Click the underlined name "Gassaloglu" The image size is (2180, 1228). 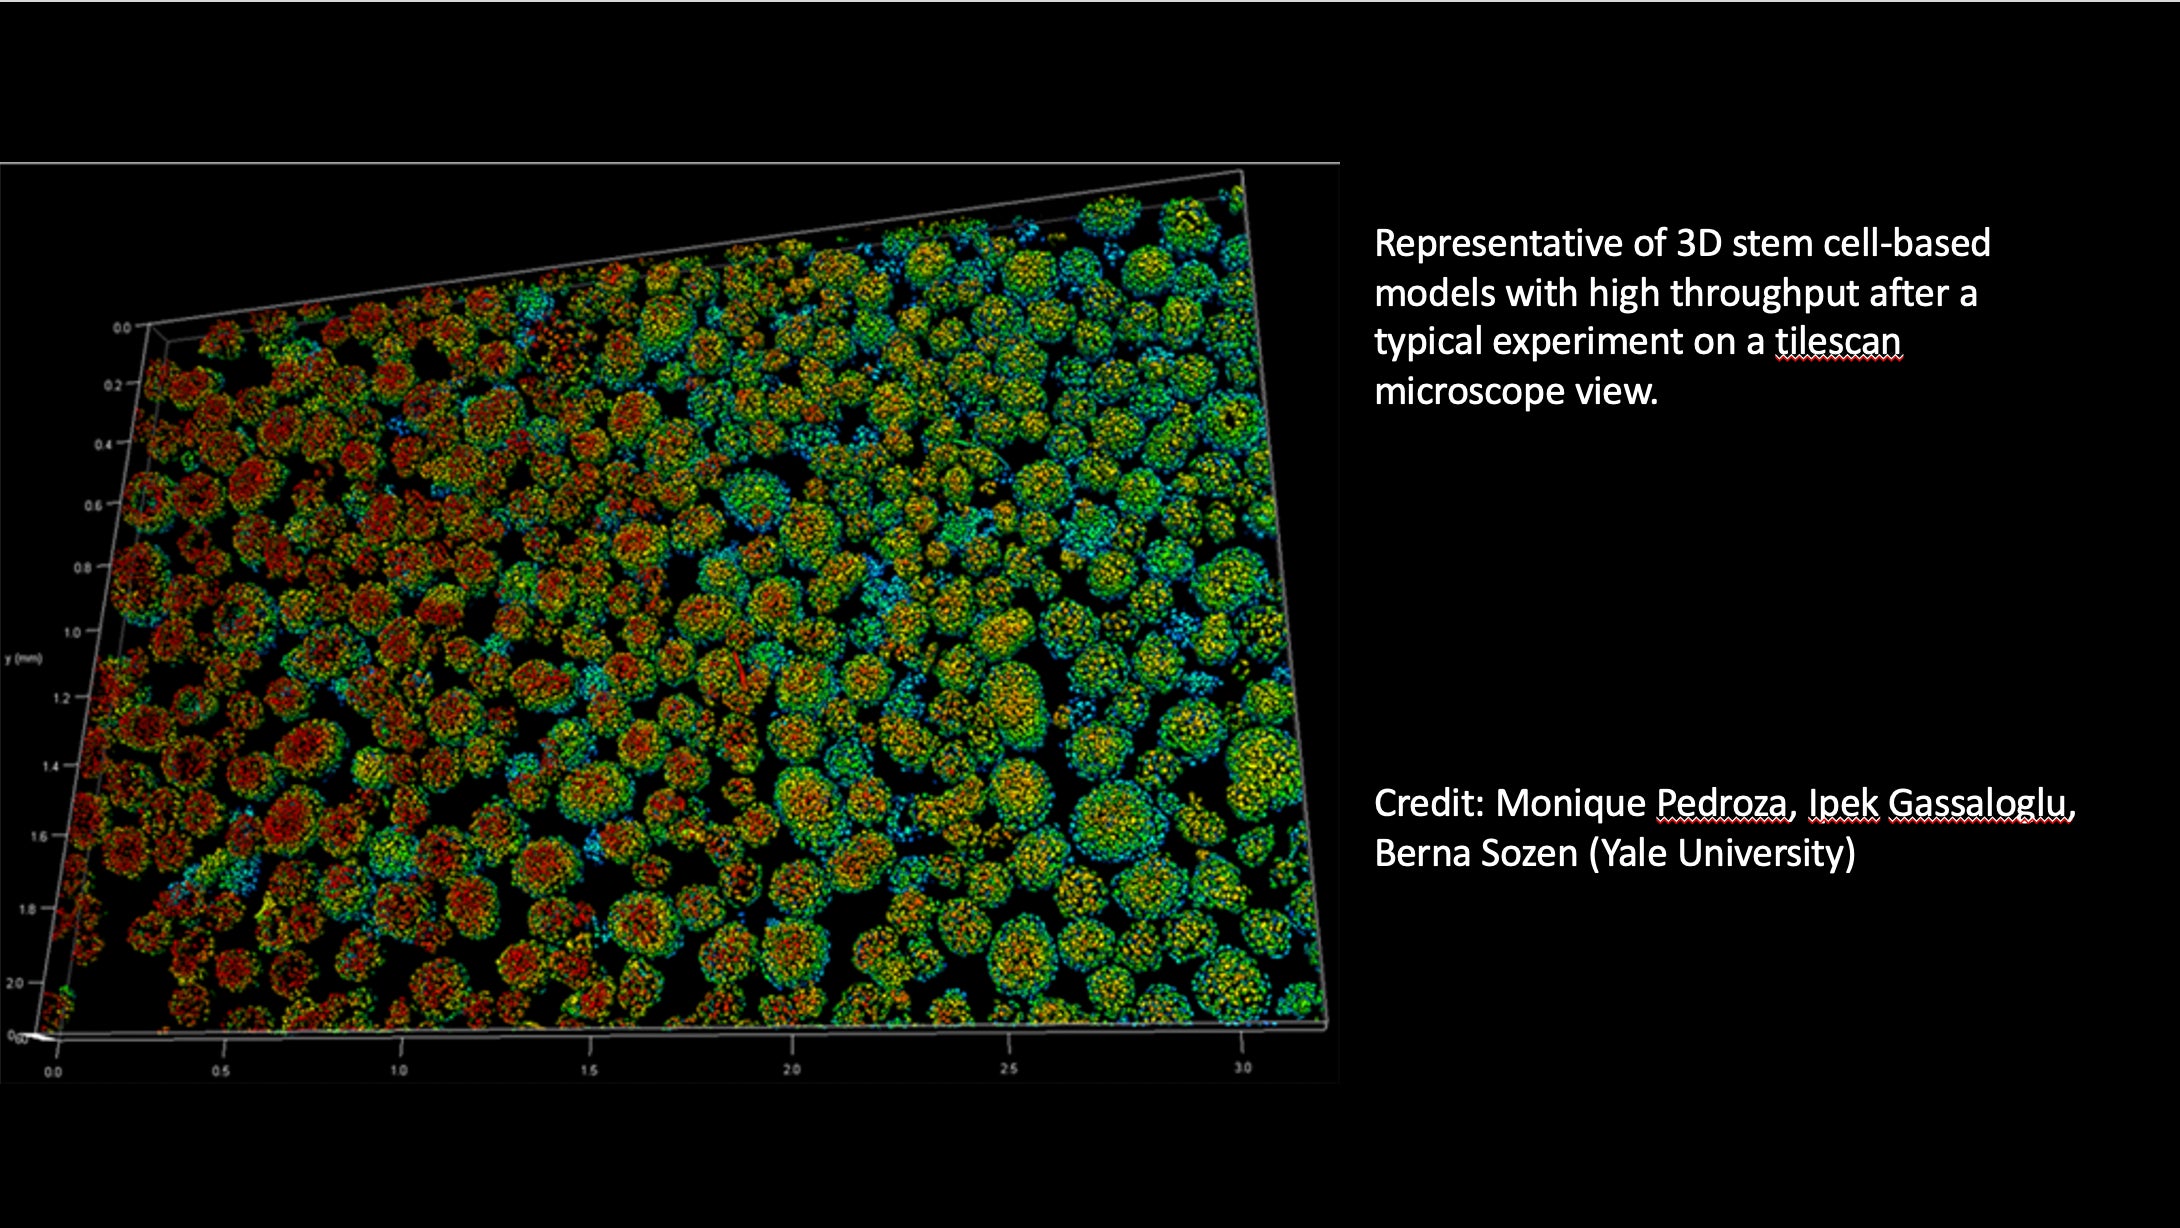[1976, 803]
